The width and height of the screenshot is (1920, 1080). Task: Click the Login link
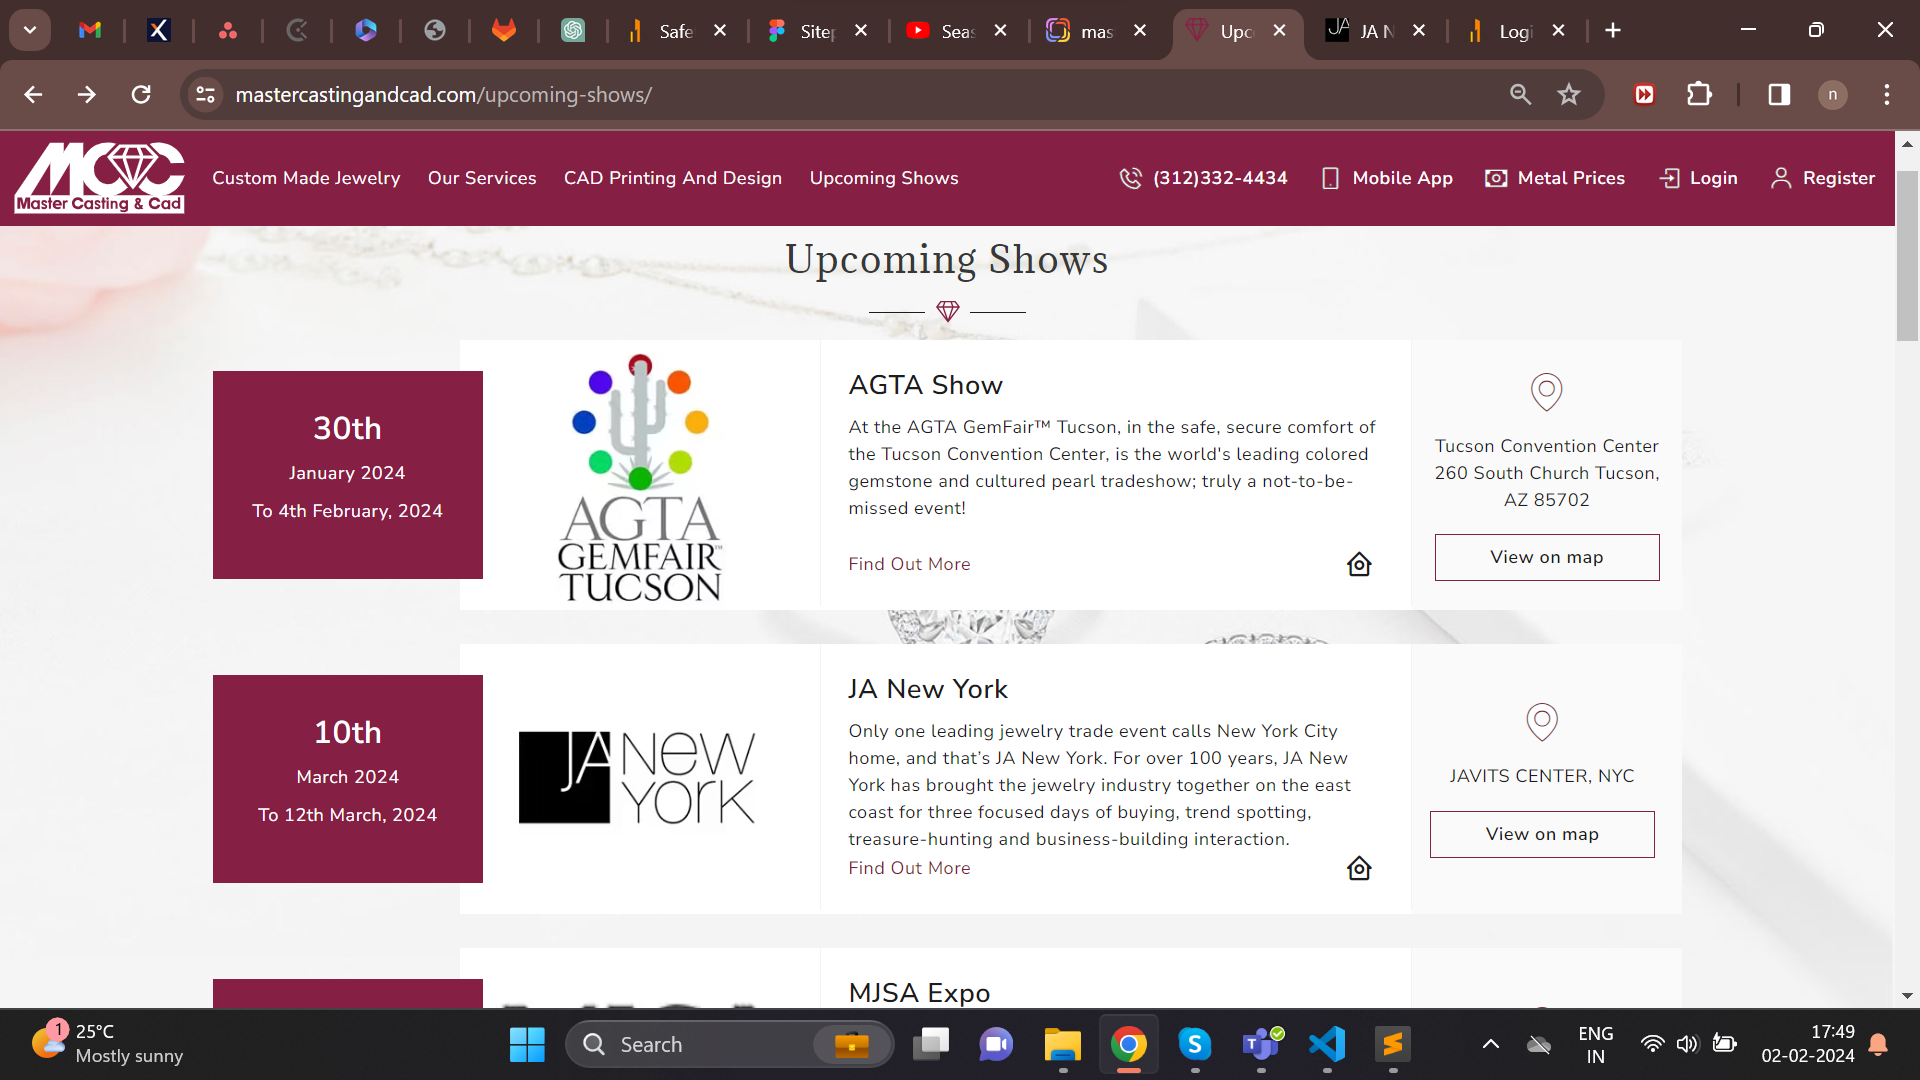1698,178
